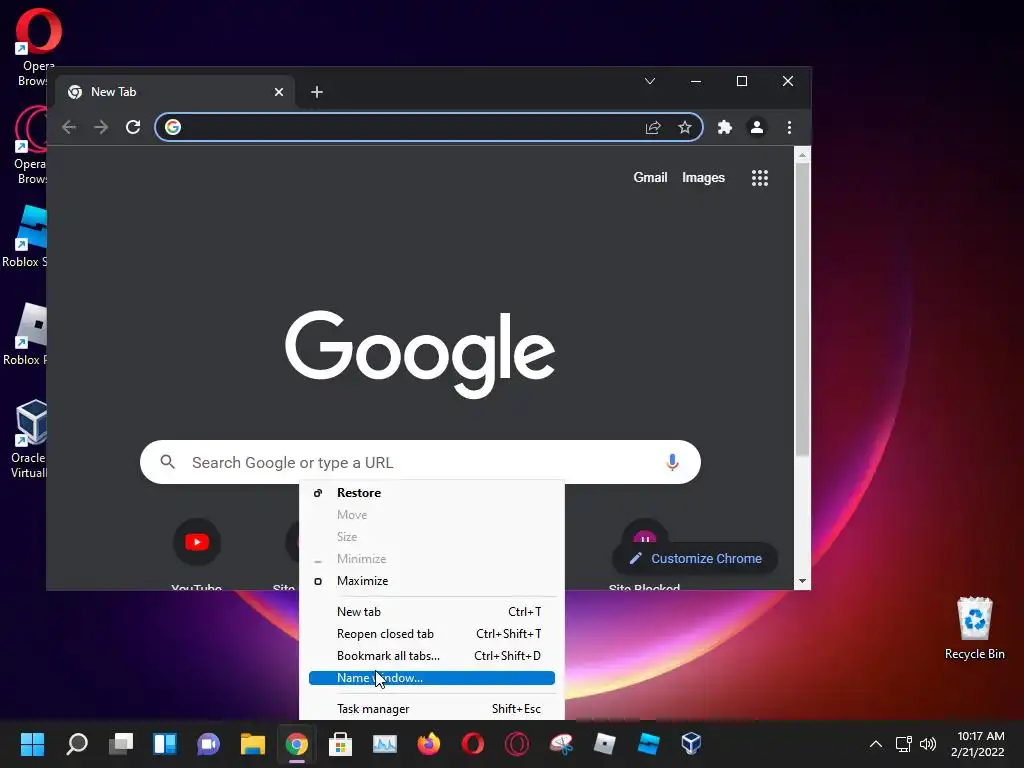
Task: Click the Chrome reload button
Action: point(133,127)
